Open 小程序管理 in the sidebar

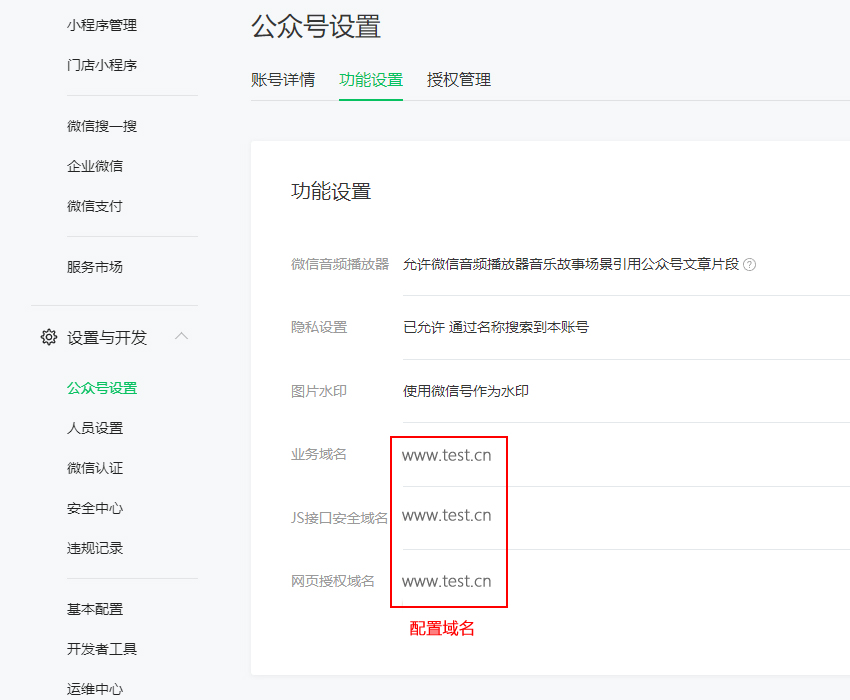pos(102,25)
